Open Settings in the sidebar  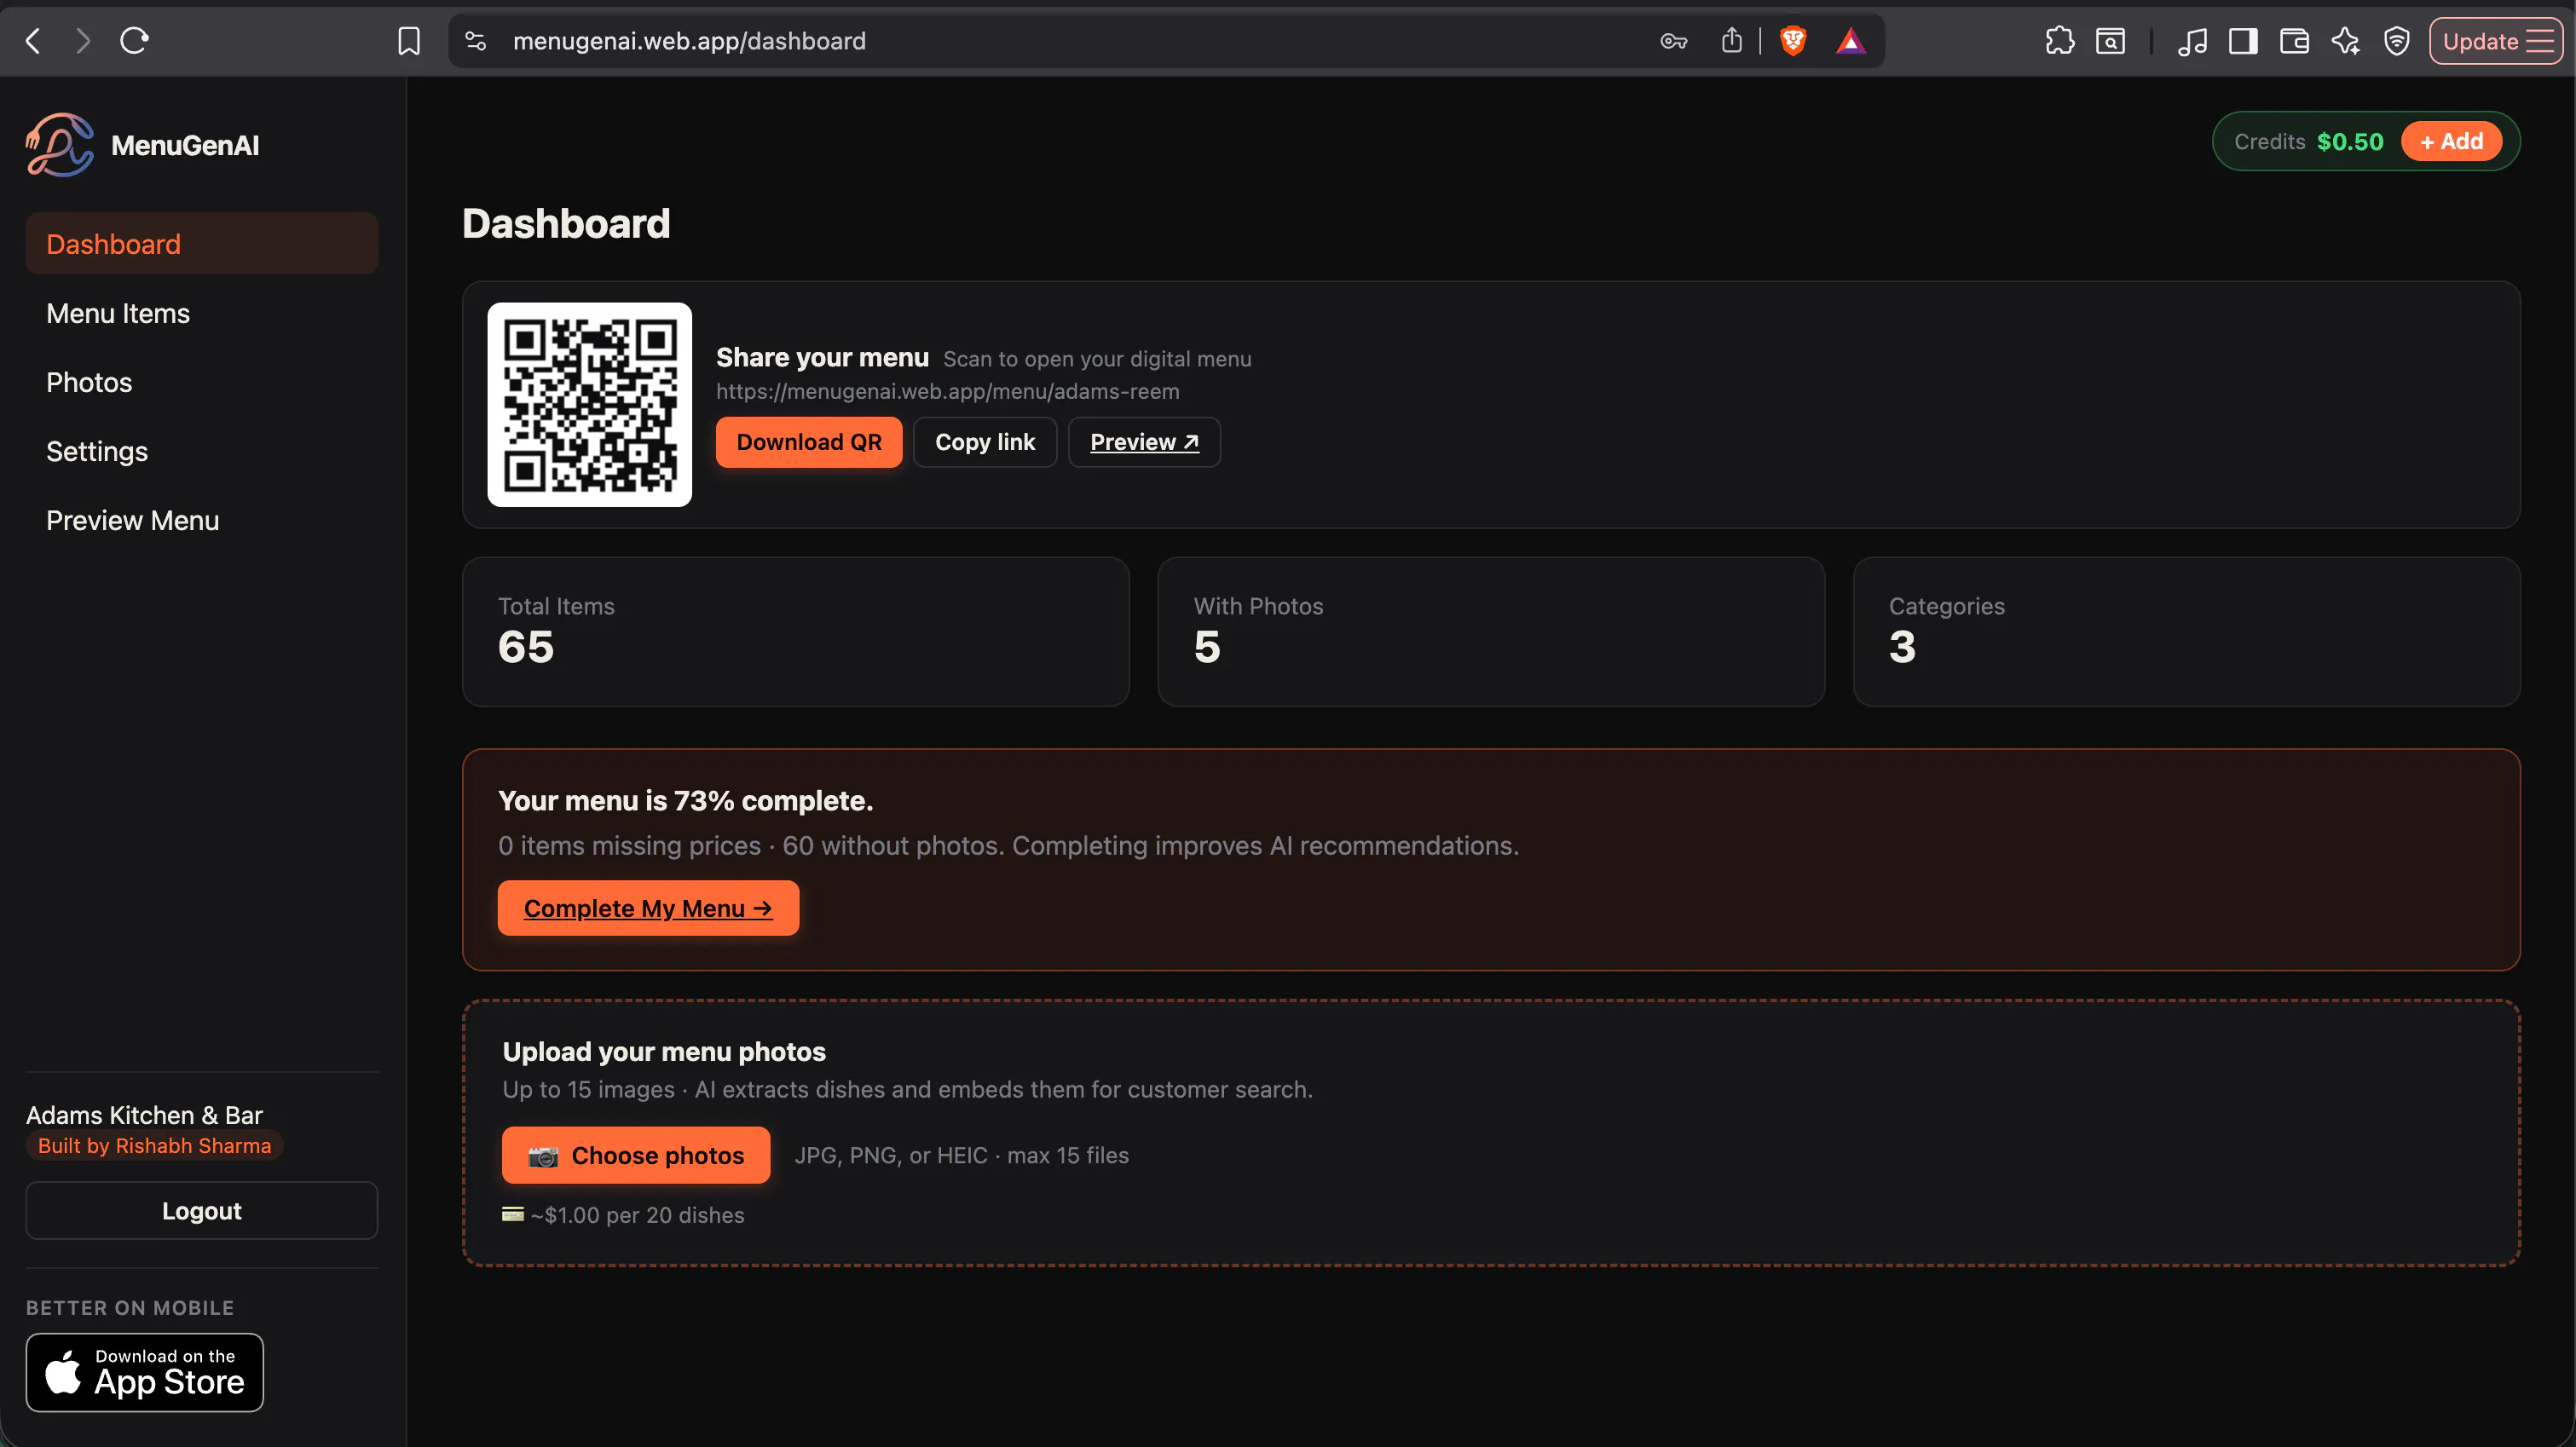[202, 451]
